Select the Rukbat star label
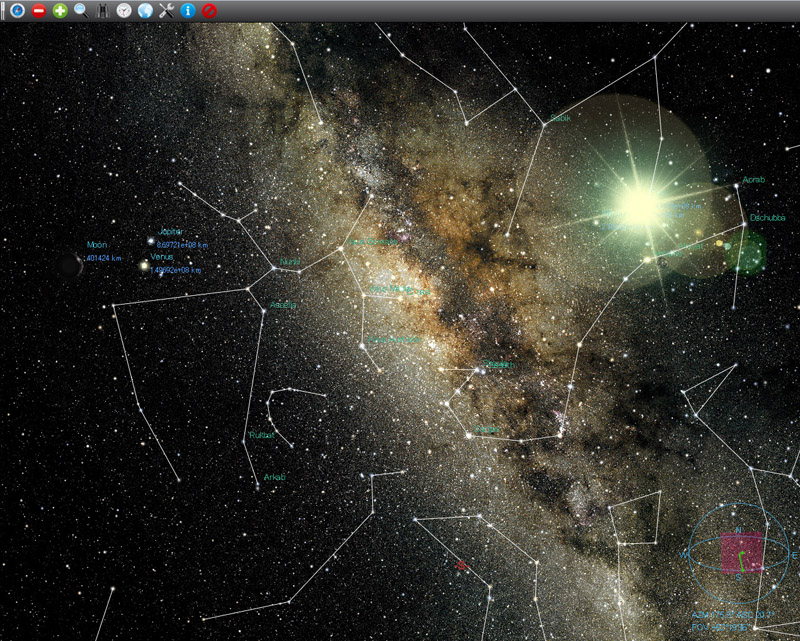The image size is (800, 641). 262,435
